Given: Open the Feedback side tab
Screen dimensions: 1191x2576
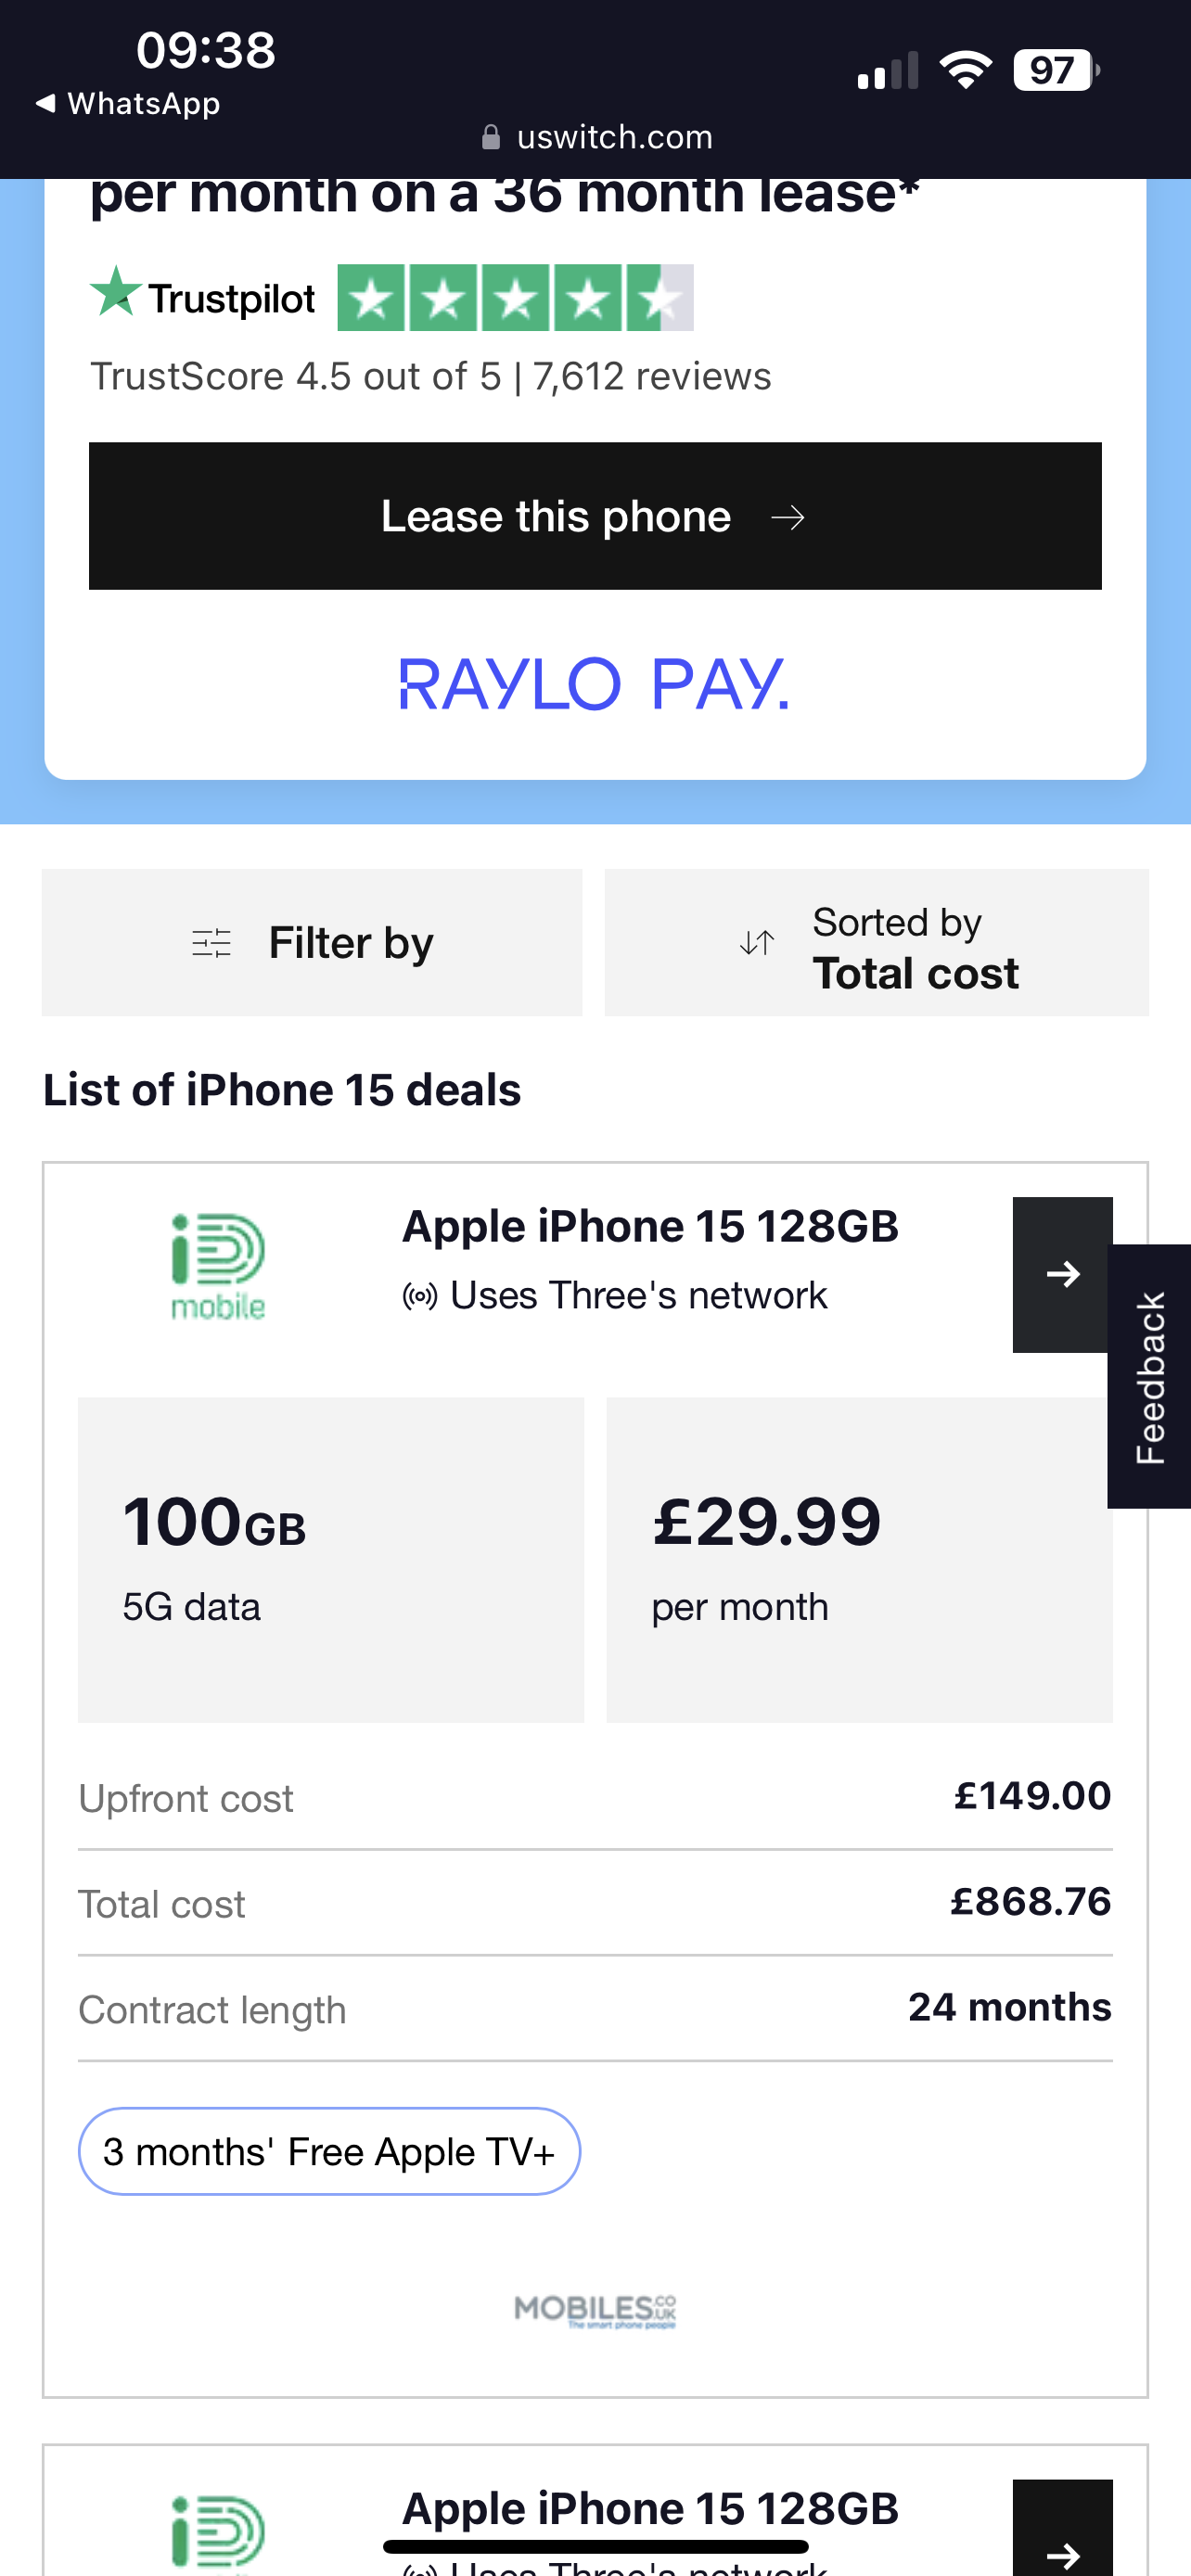Looking at the screenshot, I should pyautogui.click(x=1149, y=1376).
